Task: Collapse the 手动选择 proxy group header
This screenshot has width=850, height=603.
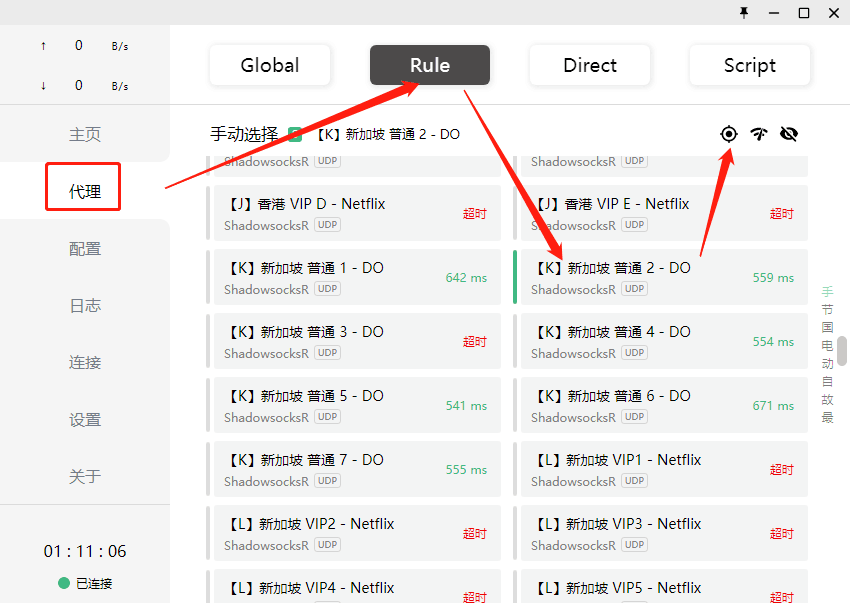Action: (244, 134)
